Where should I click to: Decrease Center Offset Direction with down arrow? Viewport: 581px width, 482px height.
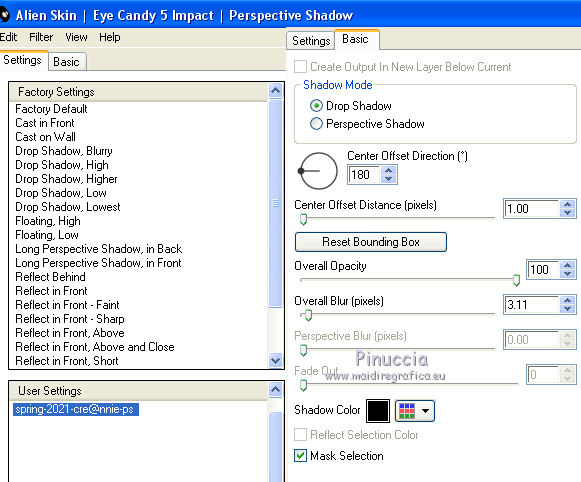pyautogui.click(x=388, y=179)
